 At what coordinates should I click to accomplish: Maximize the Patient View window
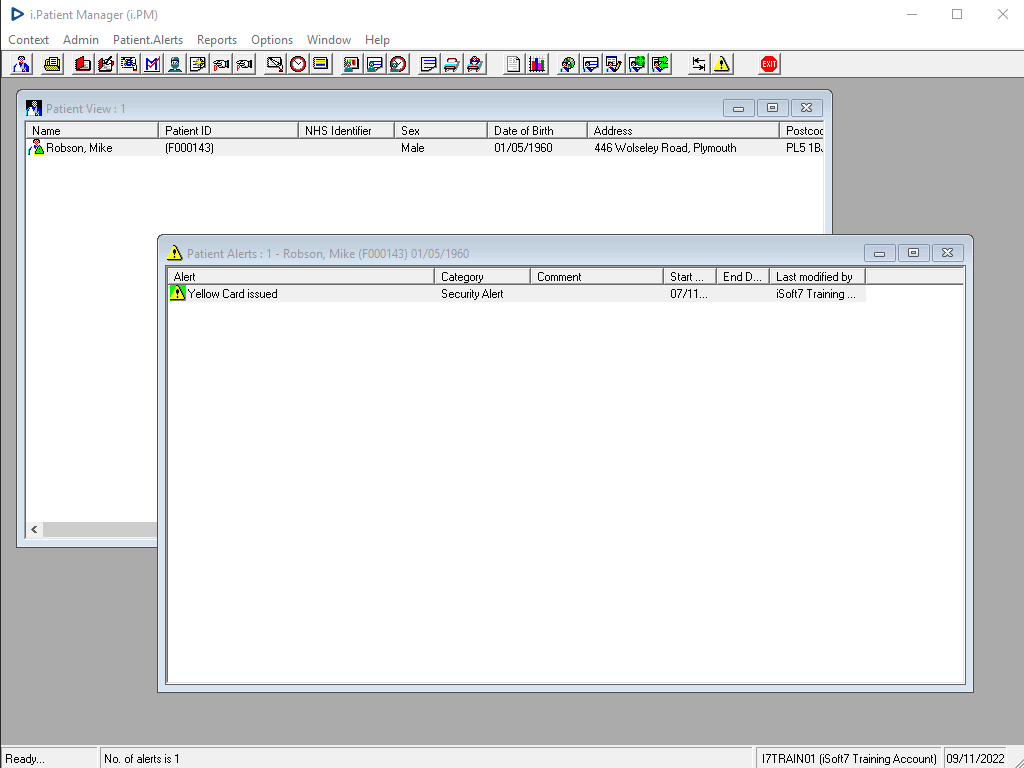coord(773,108)
